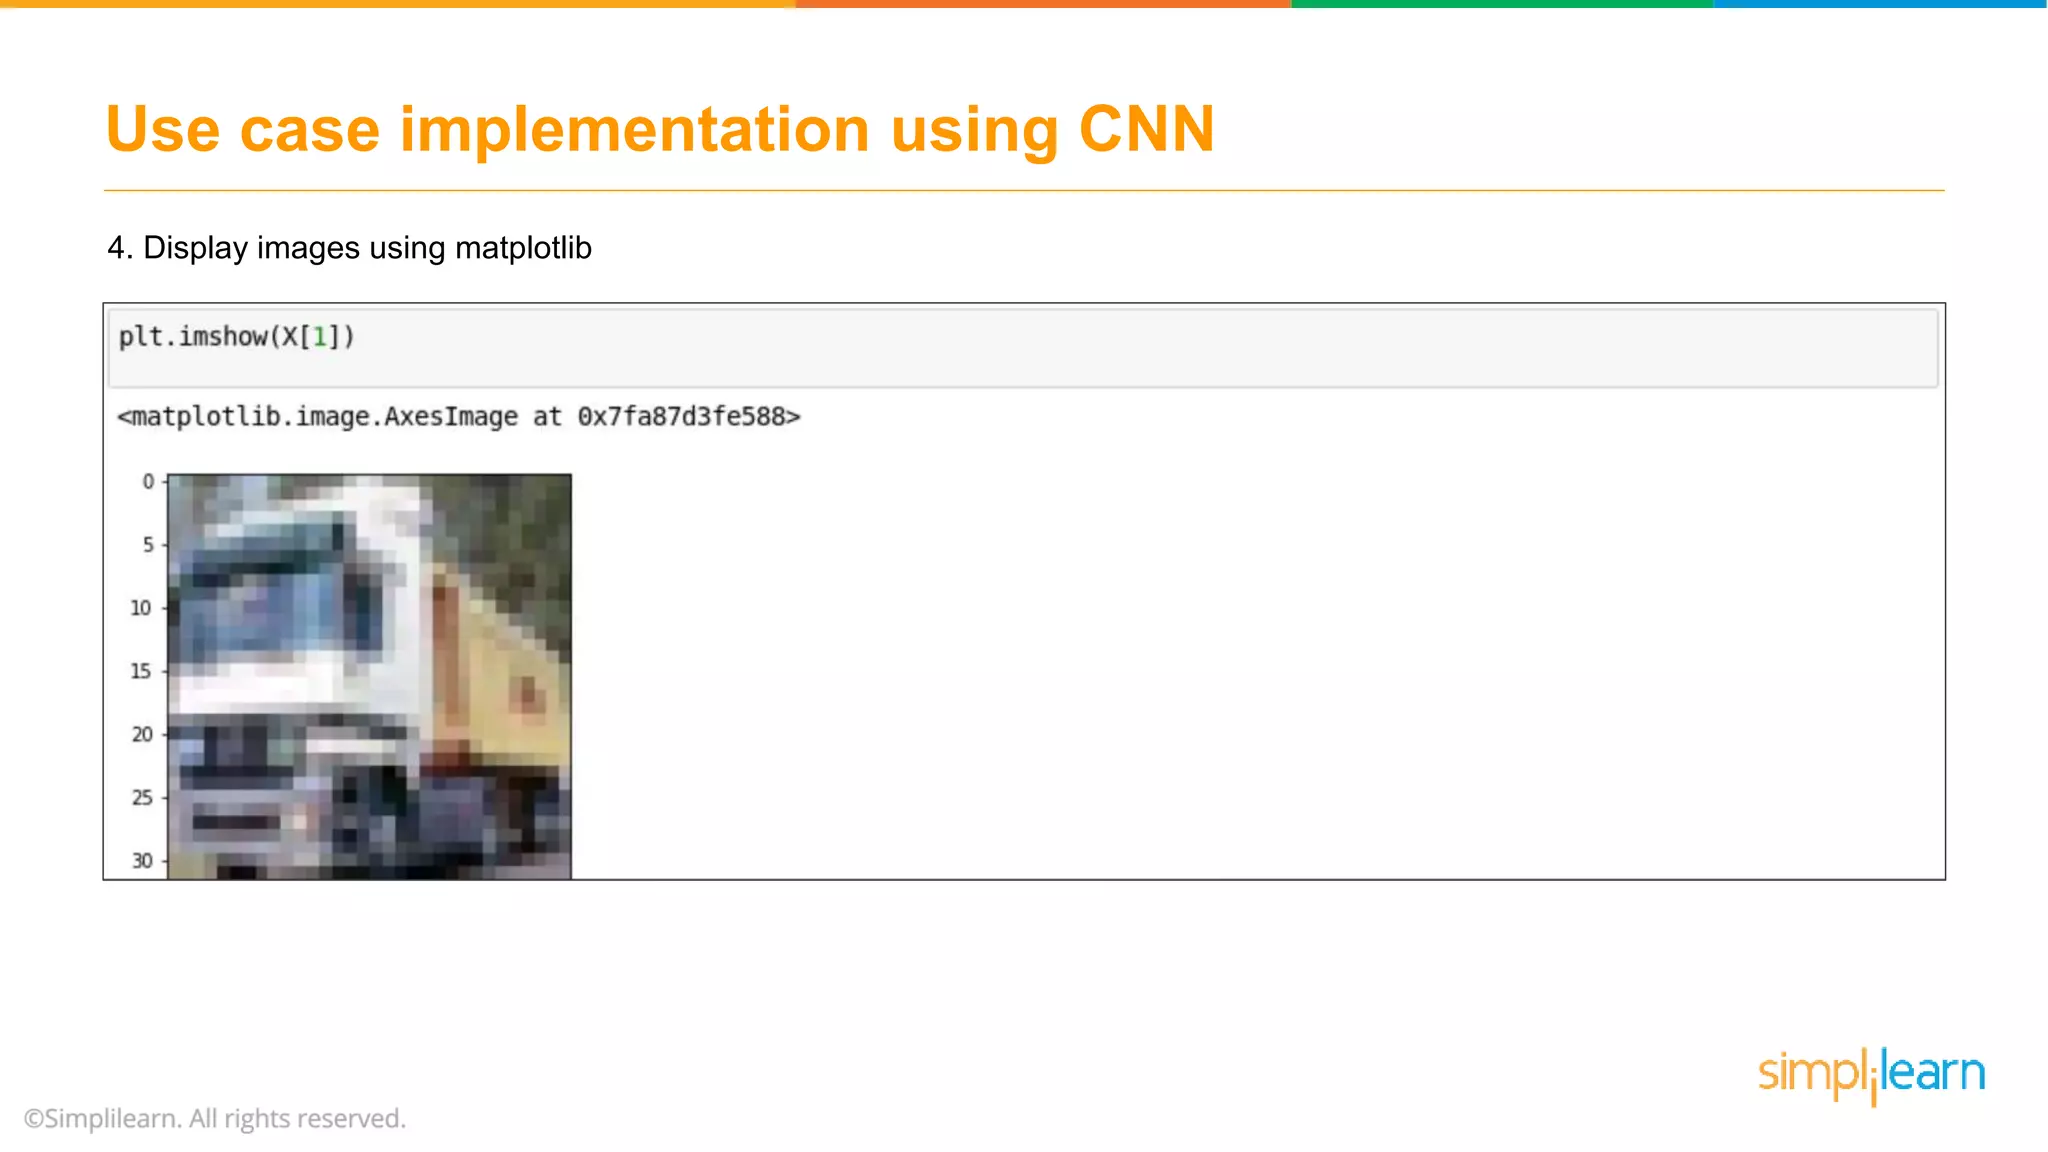Click inside the plt.imshow(X[1]) code cell
This screenshot has width=2048, height=1152.
(1023, 347)
